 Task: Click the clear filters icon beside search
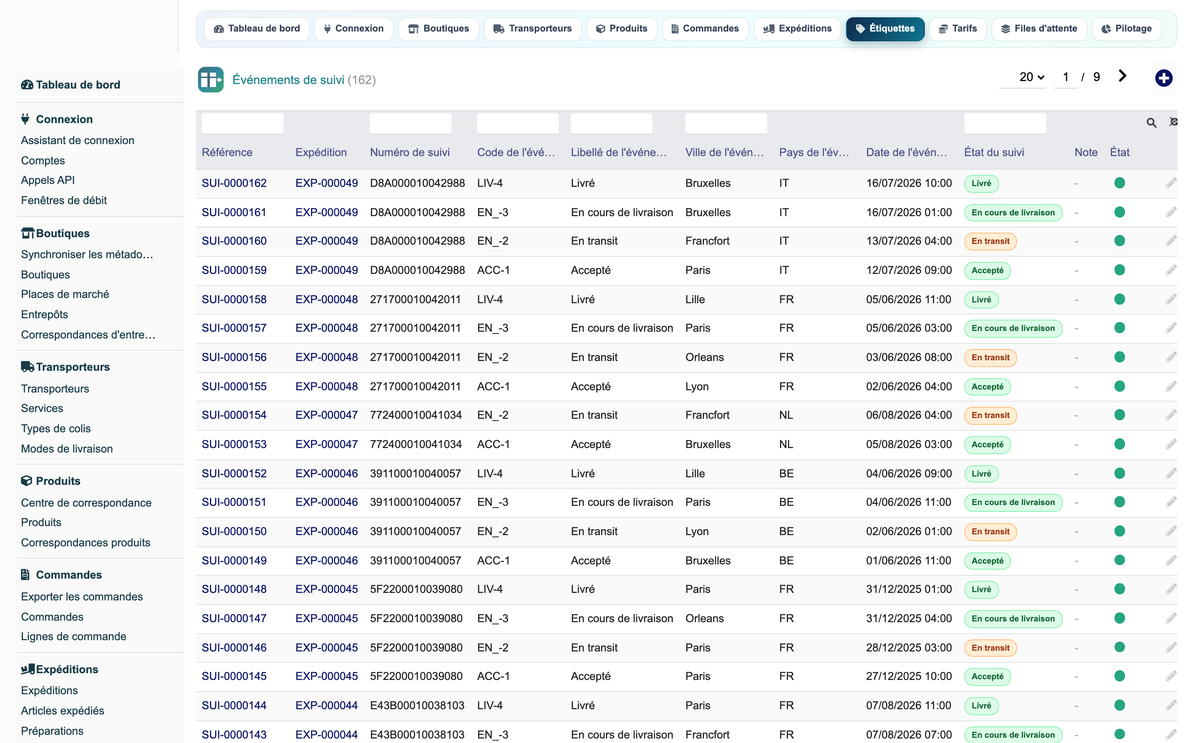1174,123
